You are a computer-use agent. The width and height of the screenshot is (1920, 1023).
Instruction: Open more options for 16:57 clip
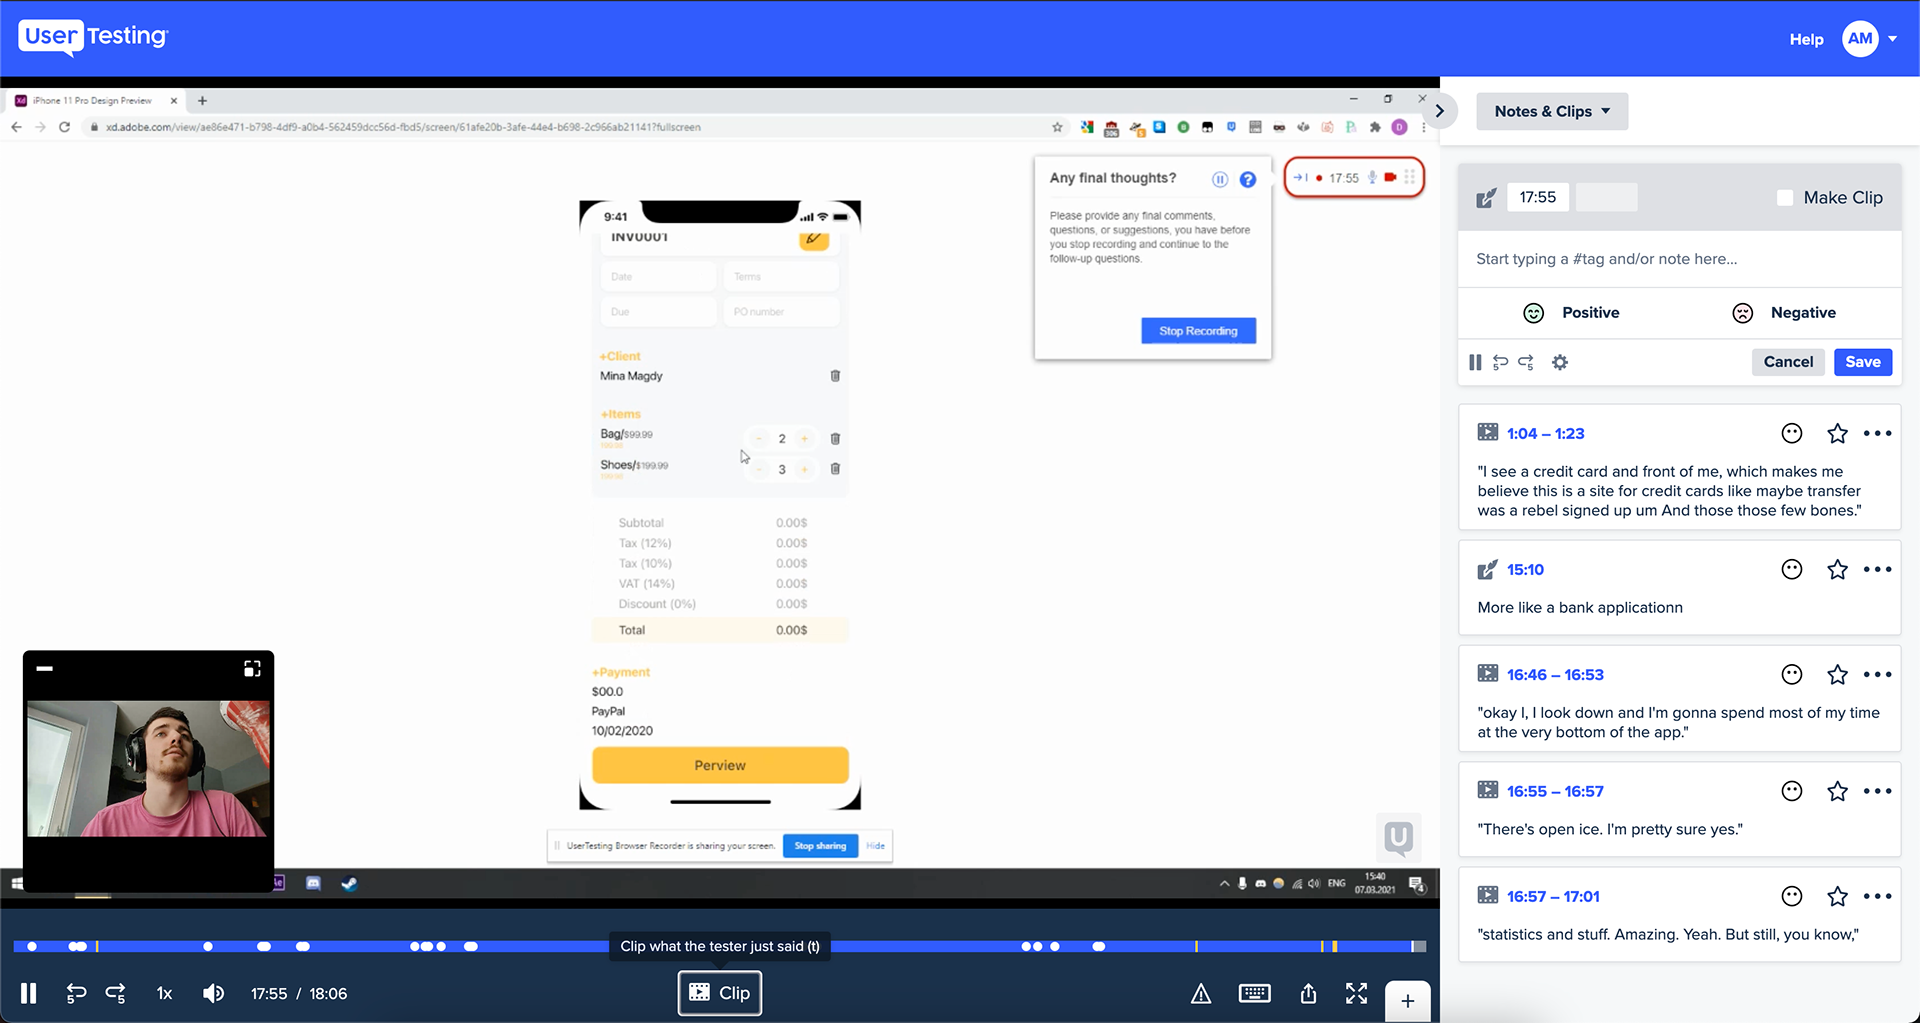pos(1878,897)
